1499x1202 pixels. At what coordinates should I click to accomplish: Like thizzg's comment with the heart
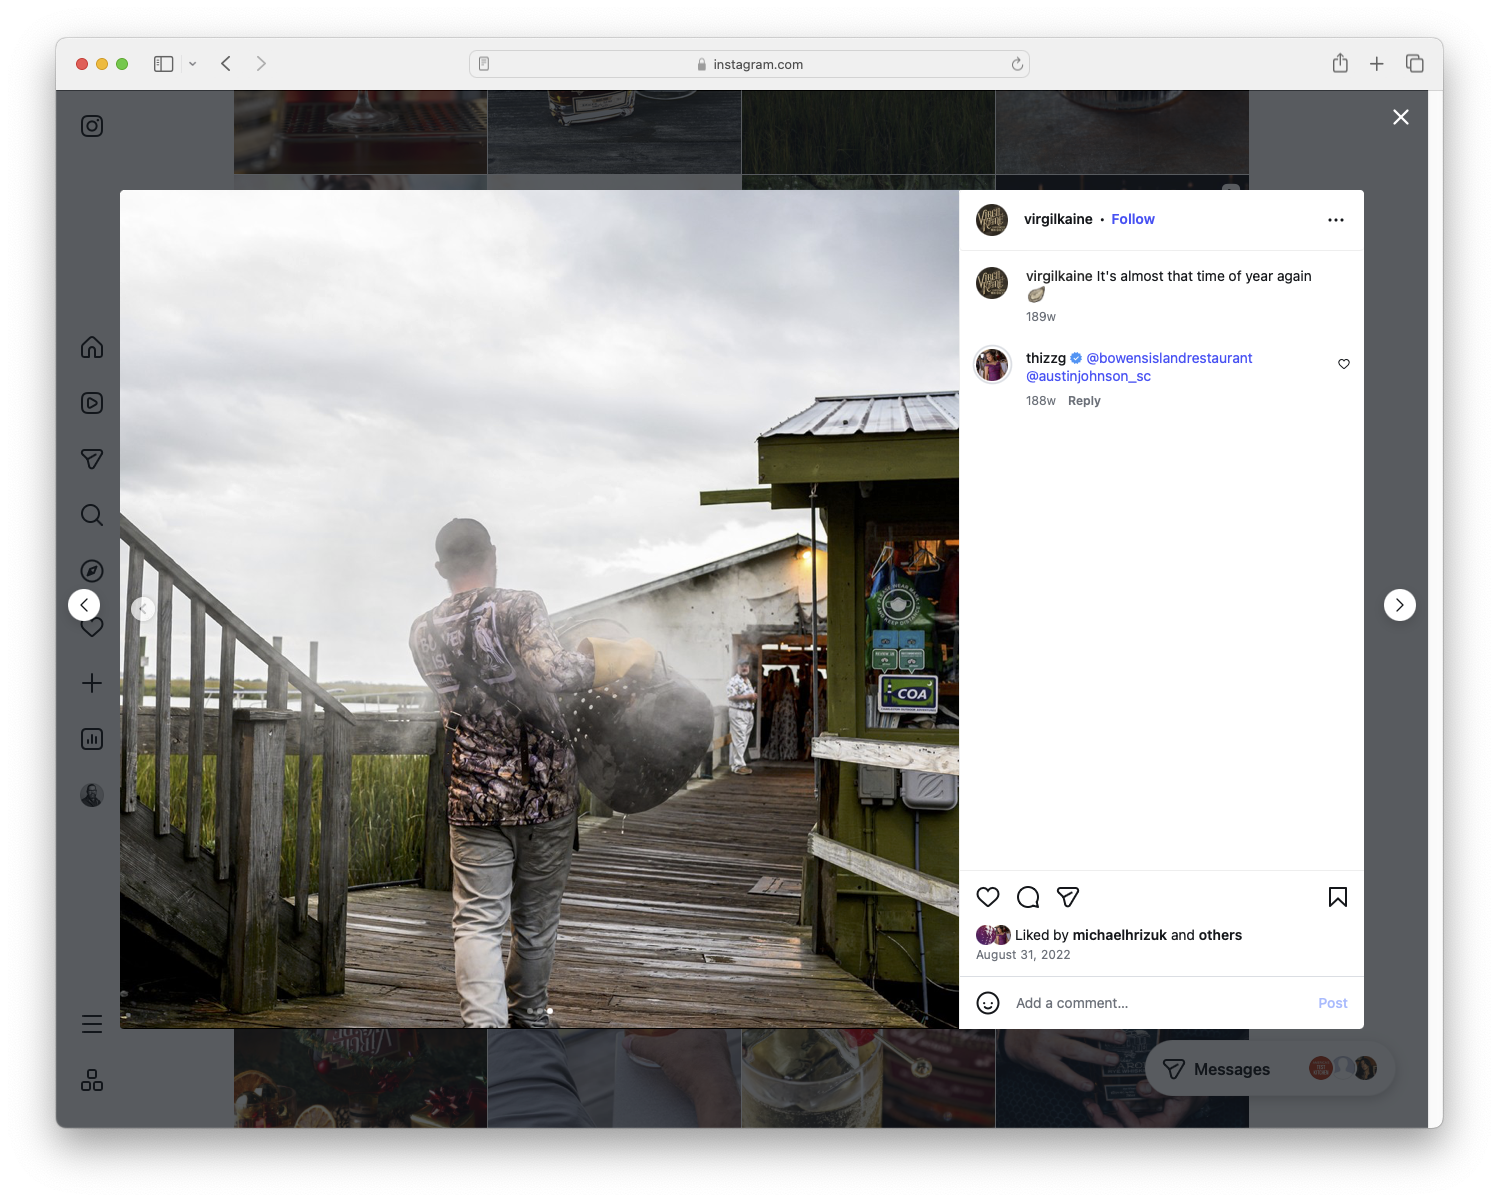click(x=1343, y=364)
